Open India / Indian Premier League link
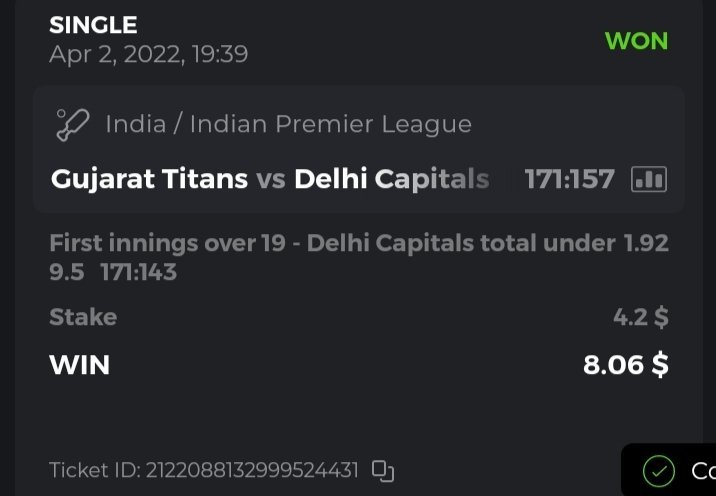 tap(288, 125)
